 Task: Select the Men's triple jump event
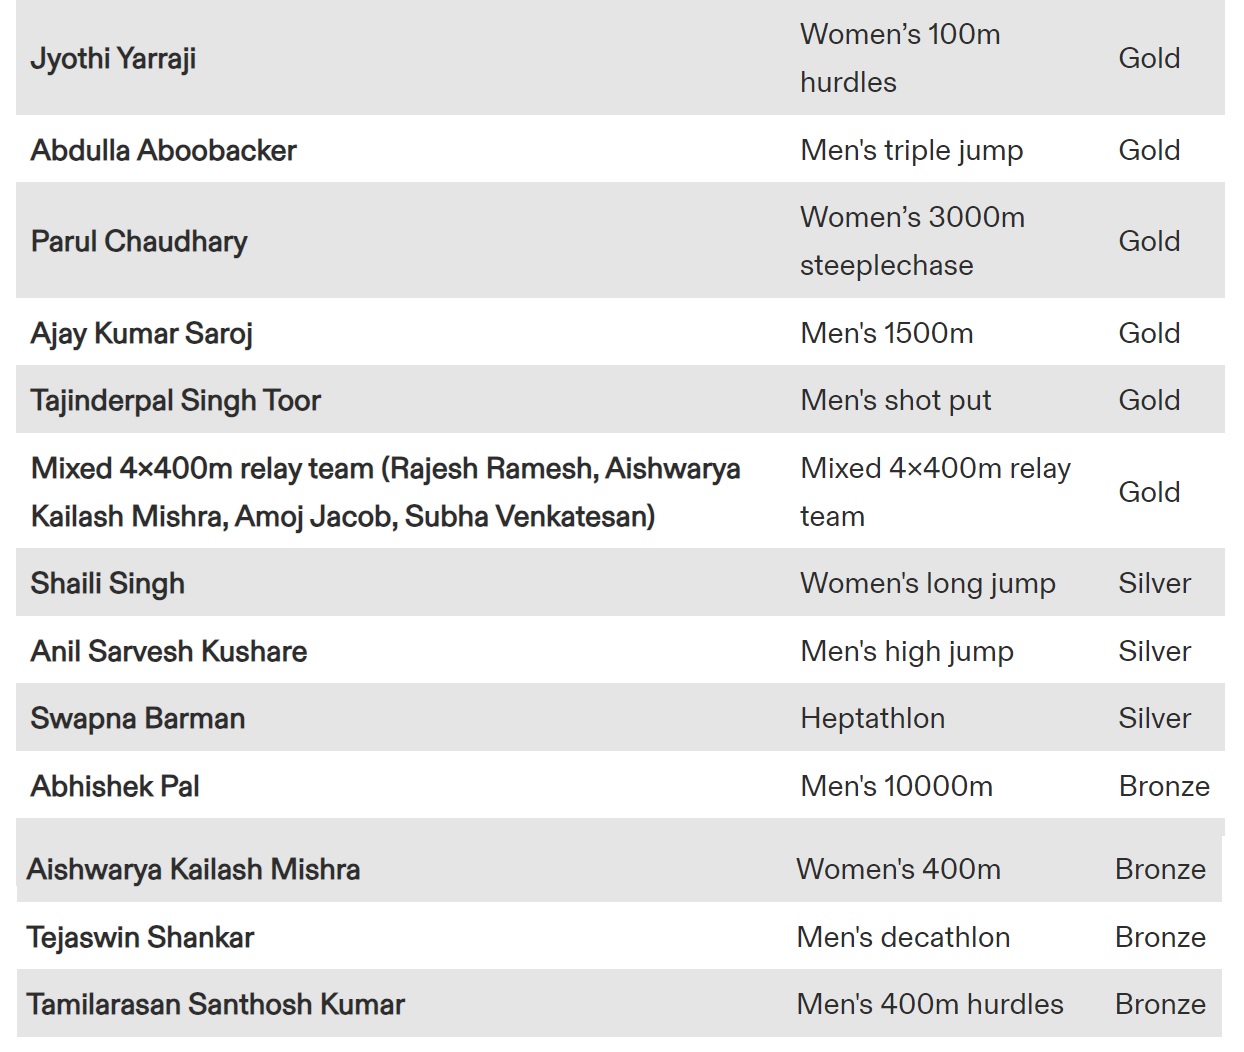point(911,150)
